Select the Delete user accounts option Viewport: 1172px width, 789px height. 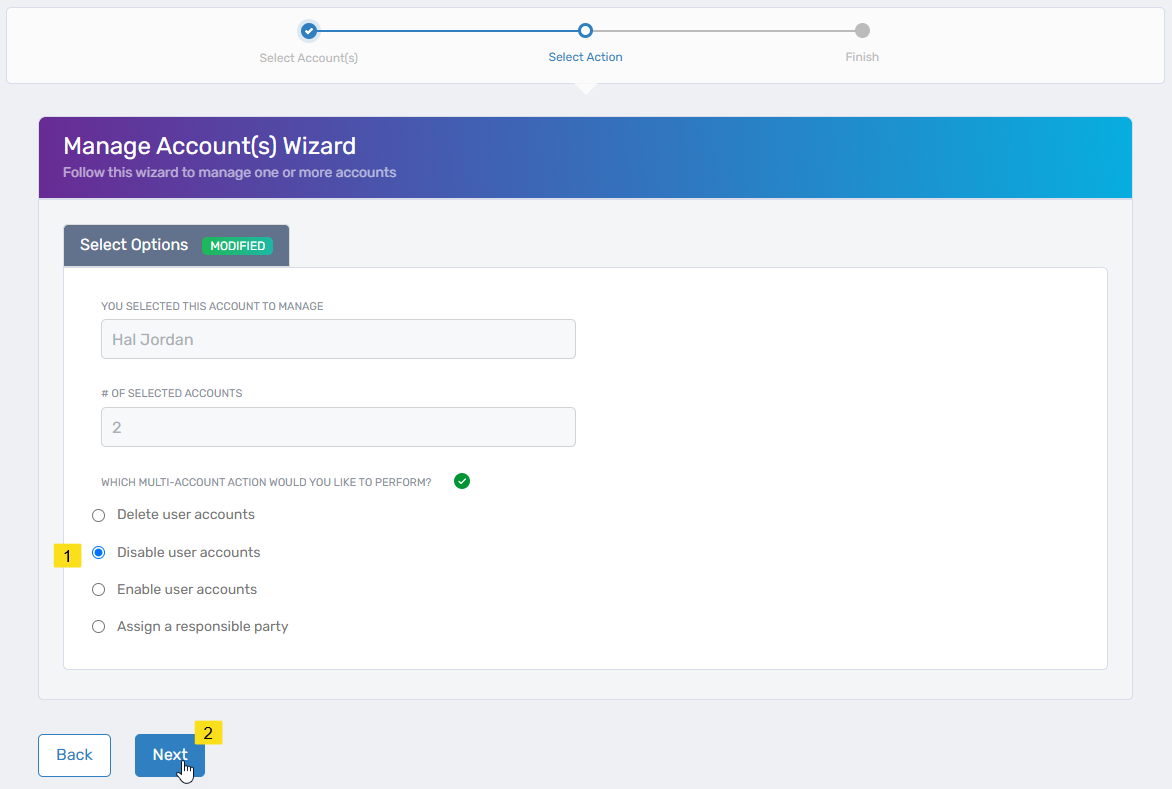pyautogui.click(x=98, y=514)
